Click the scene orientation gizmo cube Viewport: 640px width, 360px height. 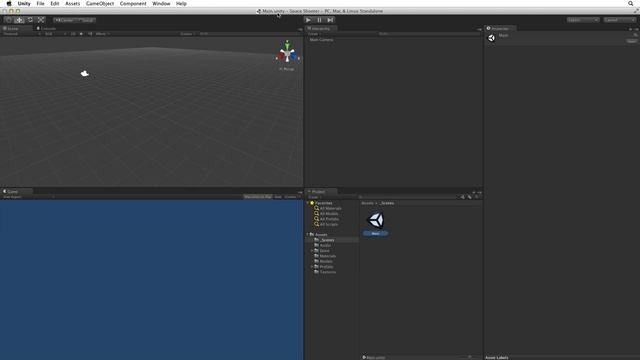(288, 53)
